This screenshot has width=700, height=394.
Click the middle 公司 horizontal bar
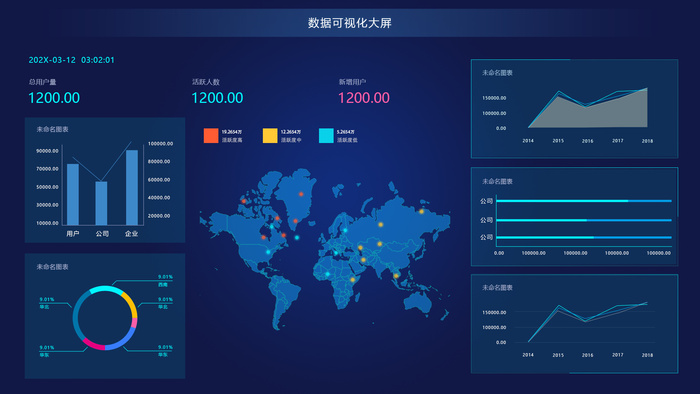pyautogui.click(x=584, y=220)
